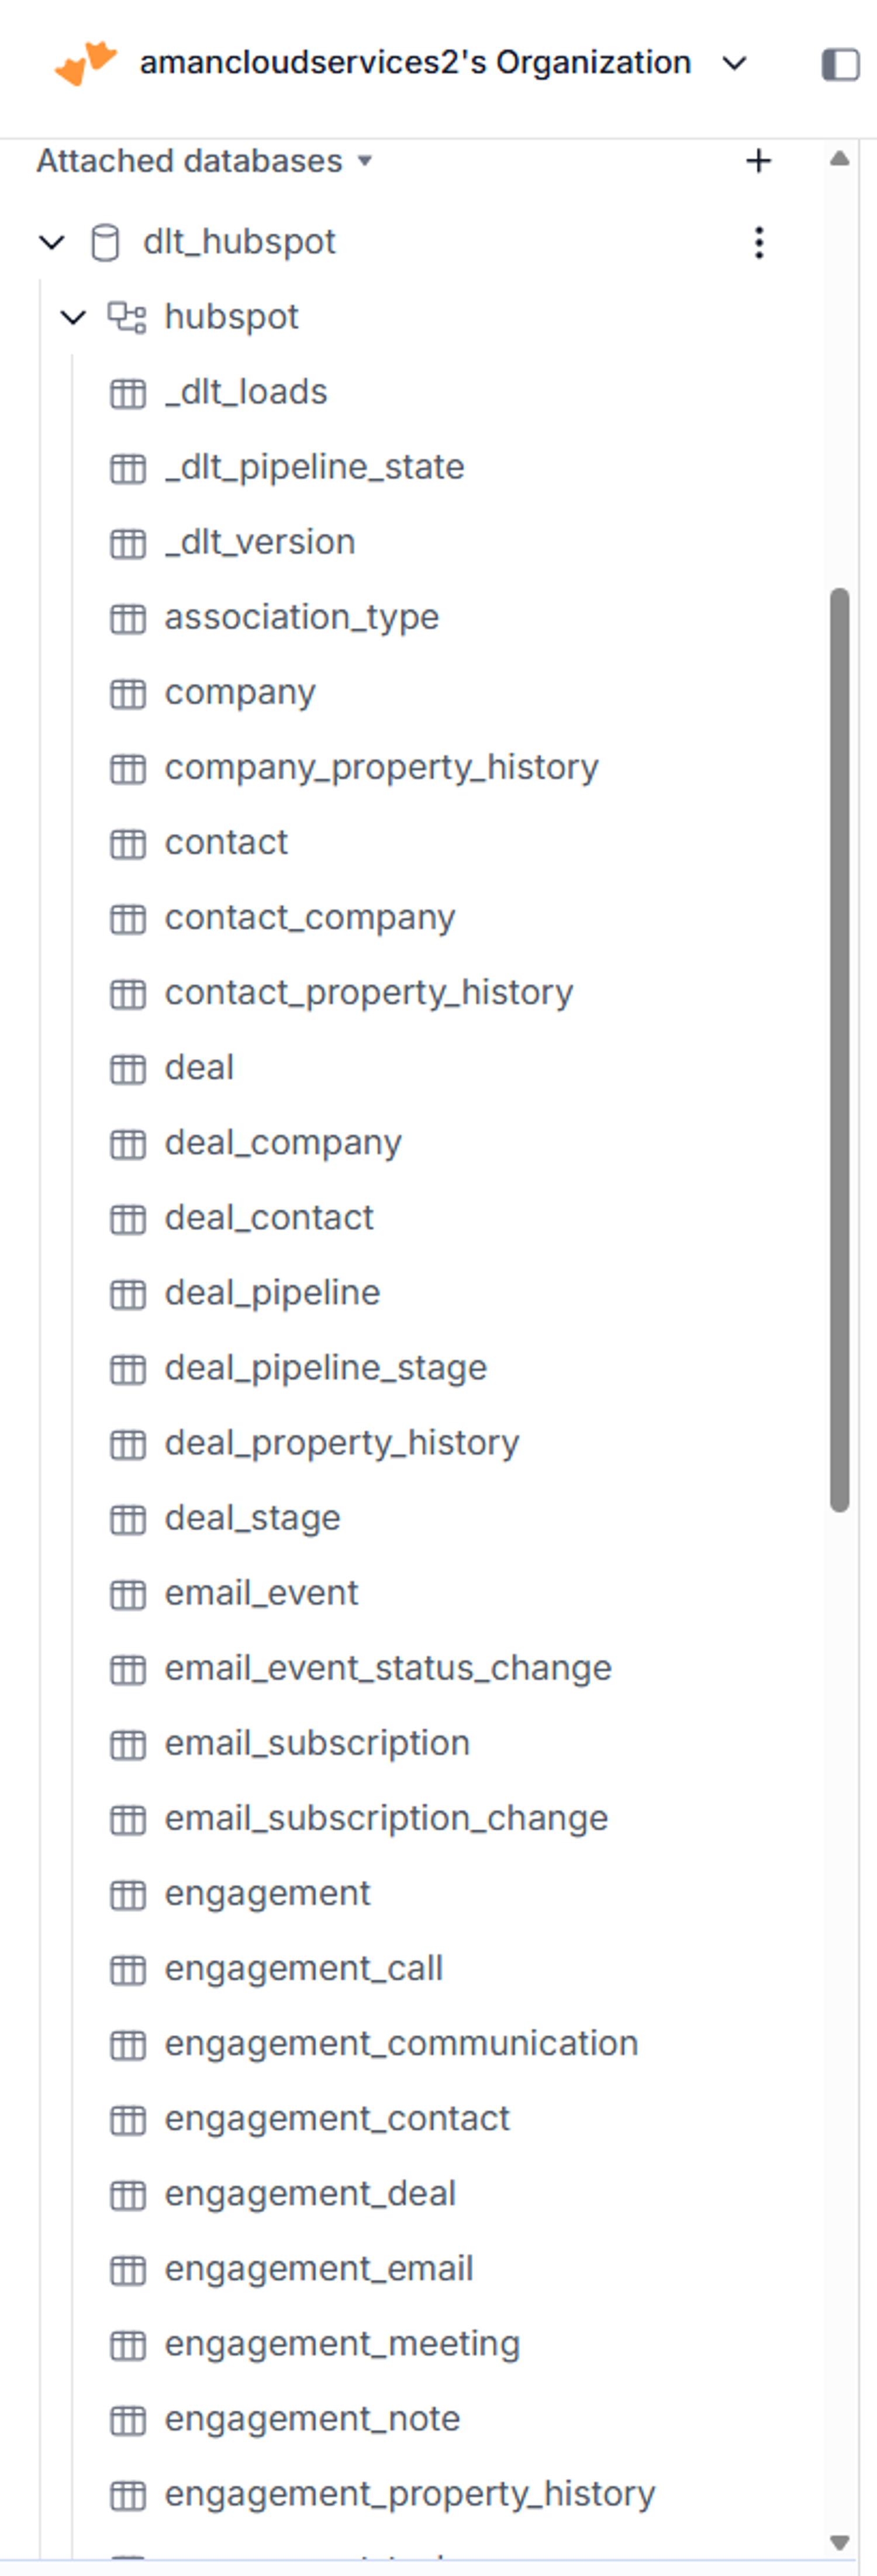877x2576 pixels.
Task: Open the organization name dropdown chevron
Action: 735,63
